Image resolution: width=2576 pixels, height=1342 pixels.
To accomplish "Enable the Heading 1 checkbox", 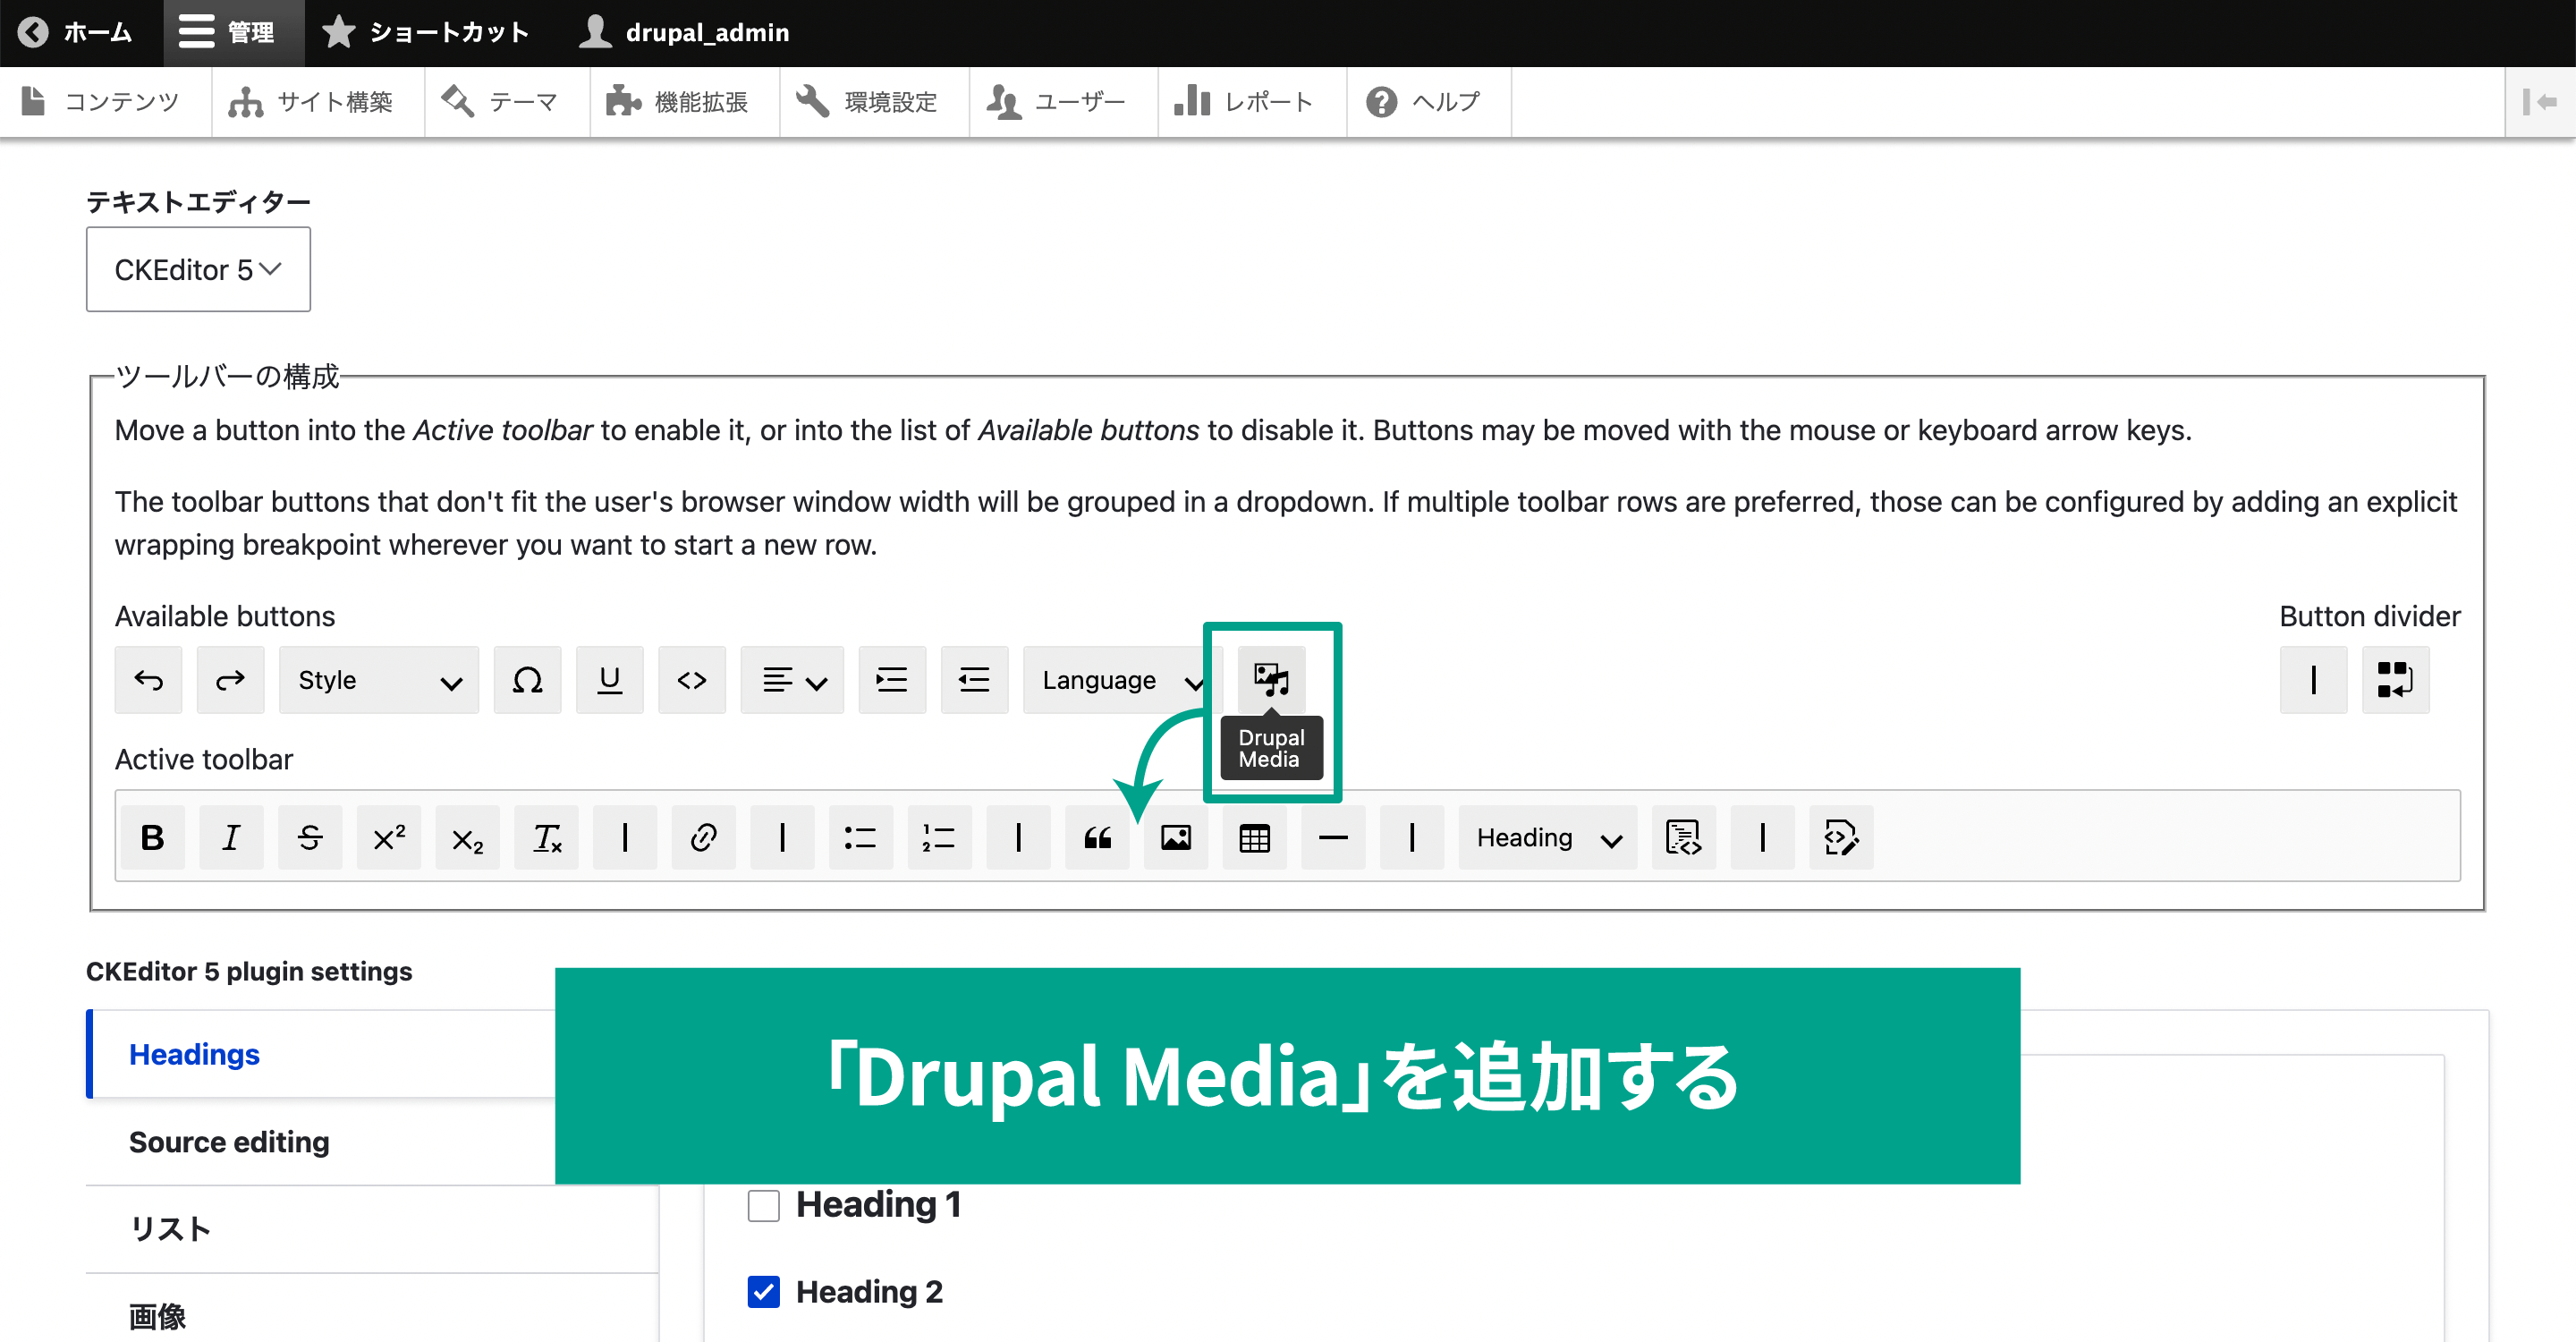I will [763, 1205].
